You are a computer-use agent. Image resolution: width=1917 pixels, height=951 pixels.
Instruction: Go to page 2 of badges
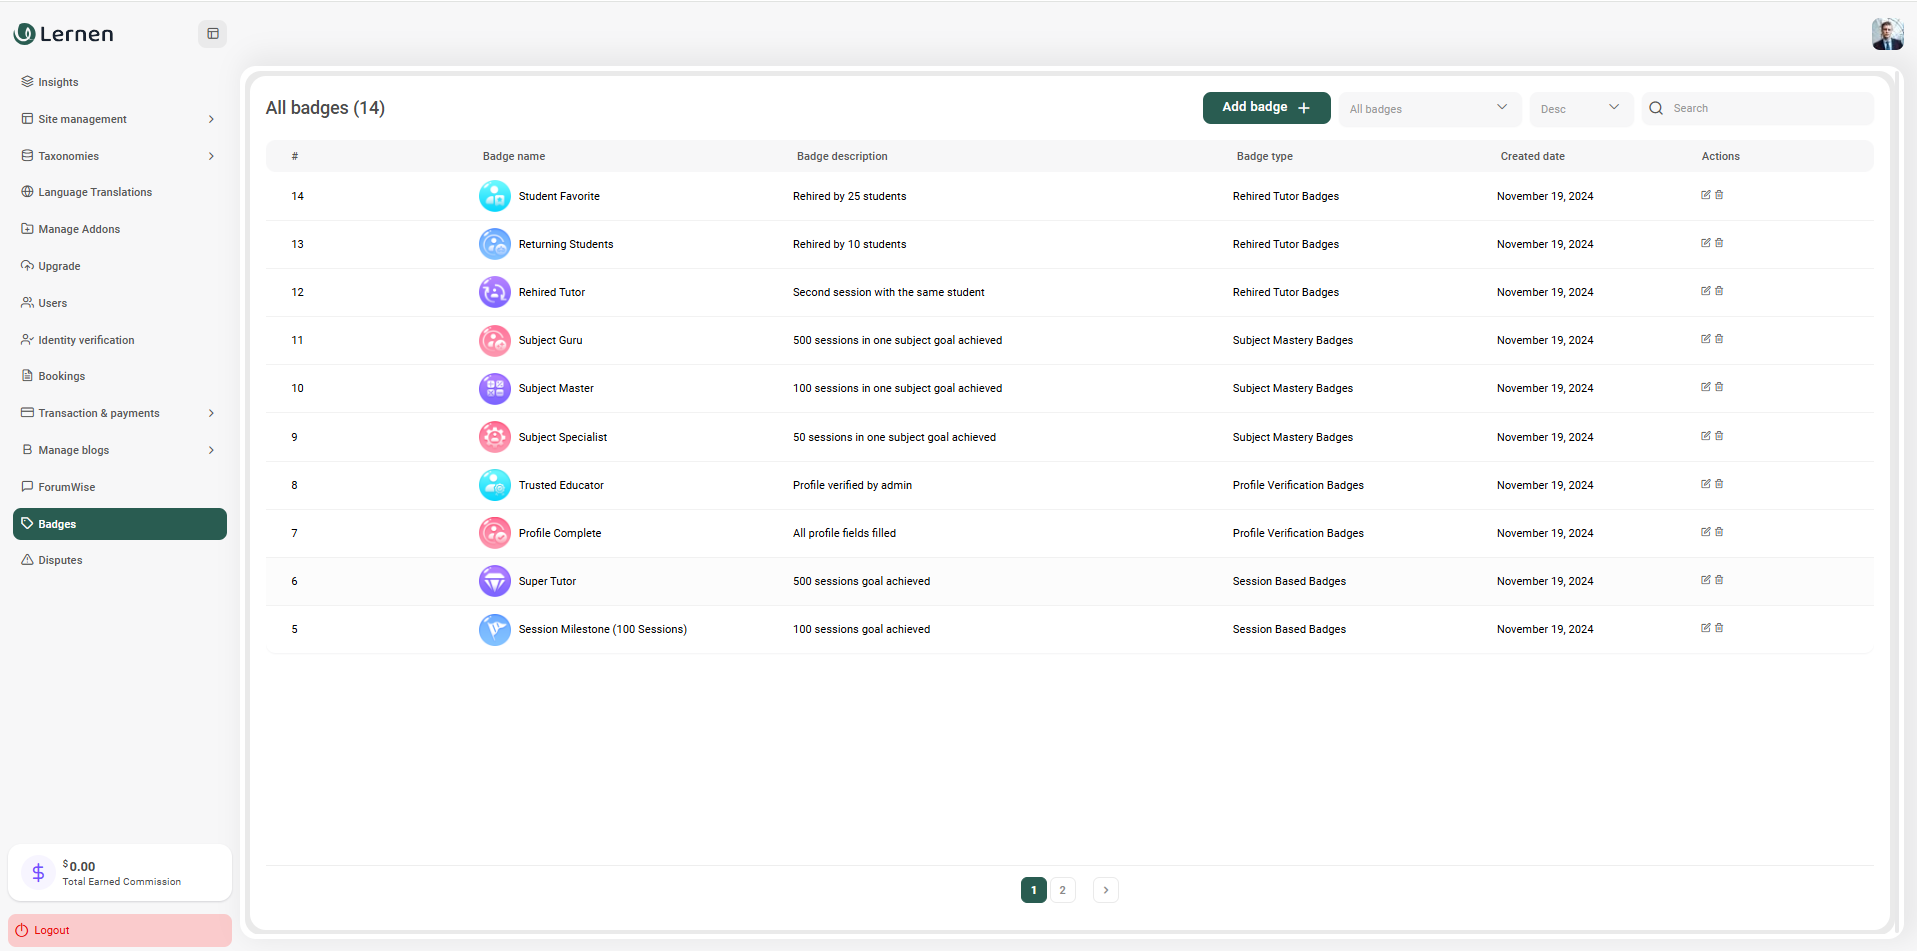(1062, 890)
